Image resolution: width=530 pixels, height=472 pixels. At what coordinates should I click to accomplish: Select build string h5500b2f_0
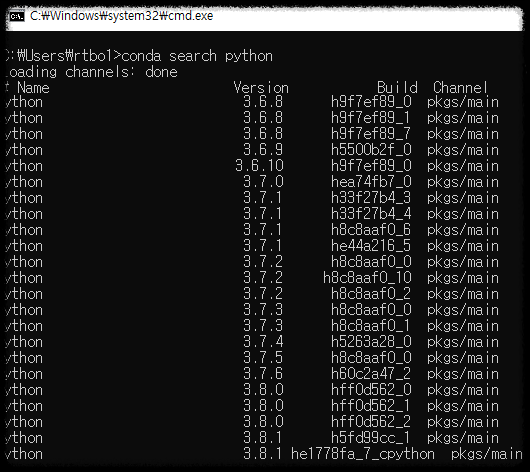pos(371,150)
